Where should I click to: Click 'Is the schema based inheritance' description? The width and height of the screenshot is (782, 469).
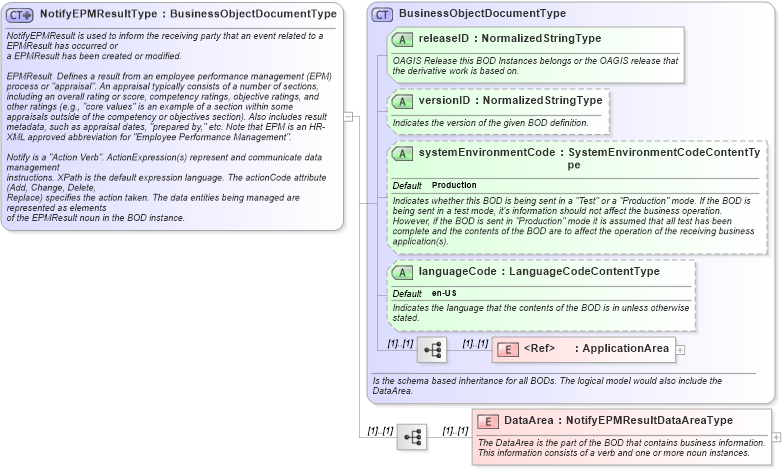(547, 386)
